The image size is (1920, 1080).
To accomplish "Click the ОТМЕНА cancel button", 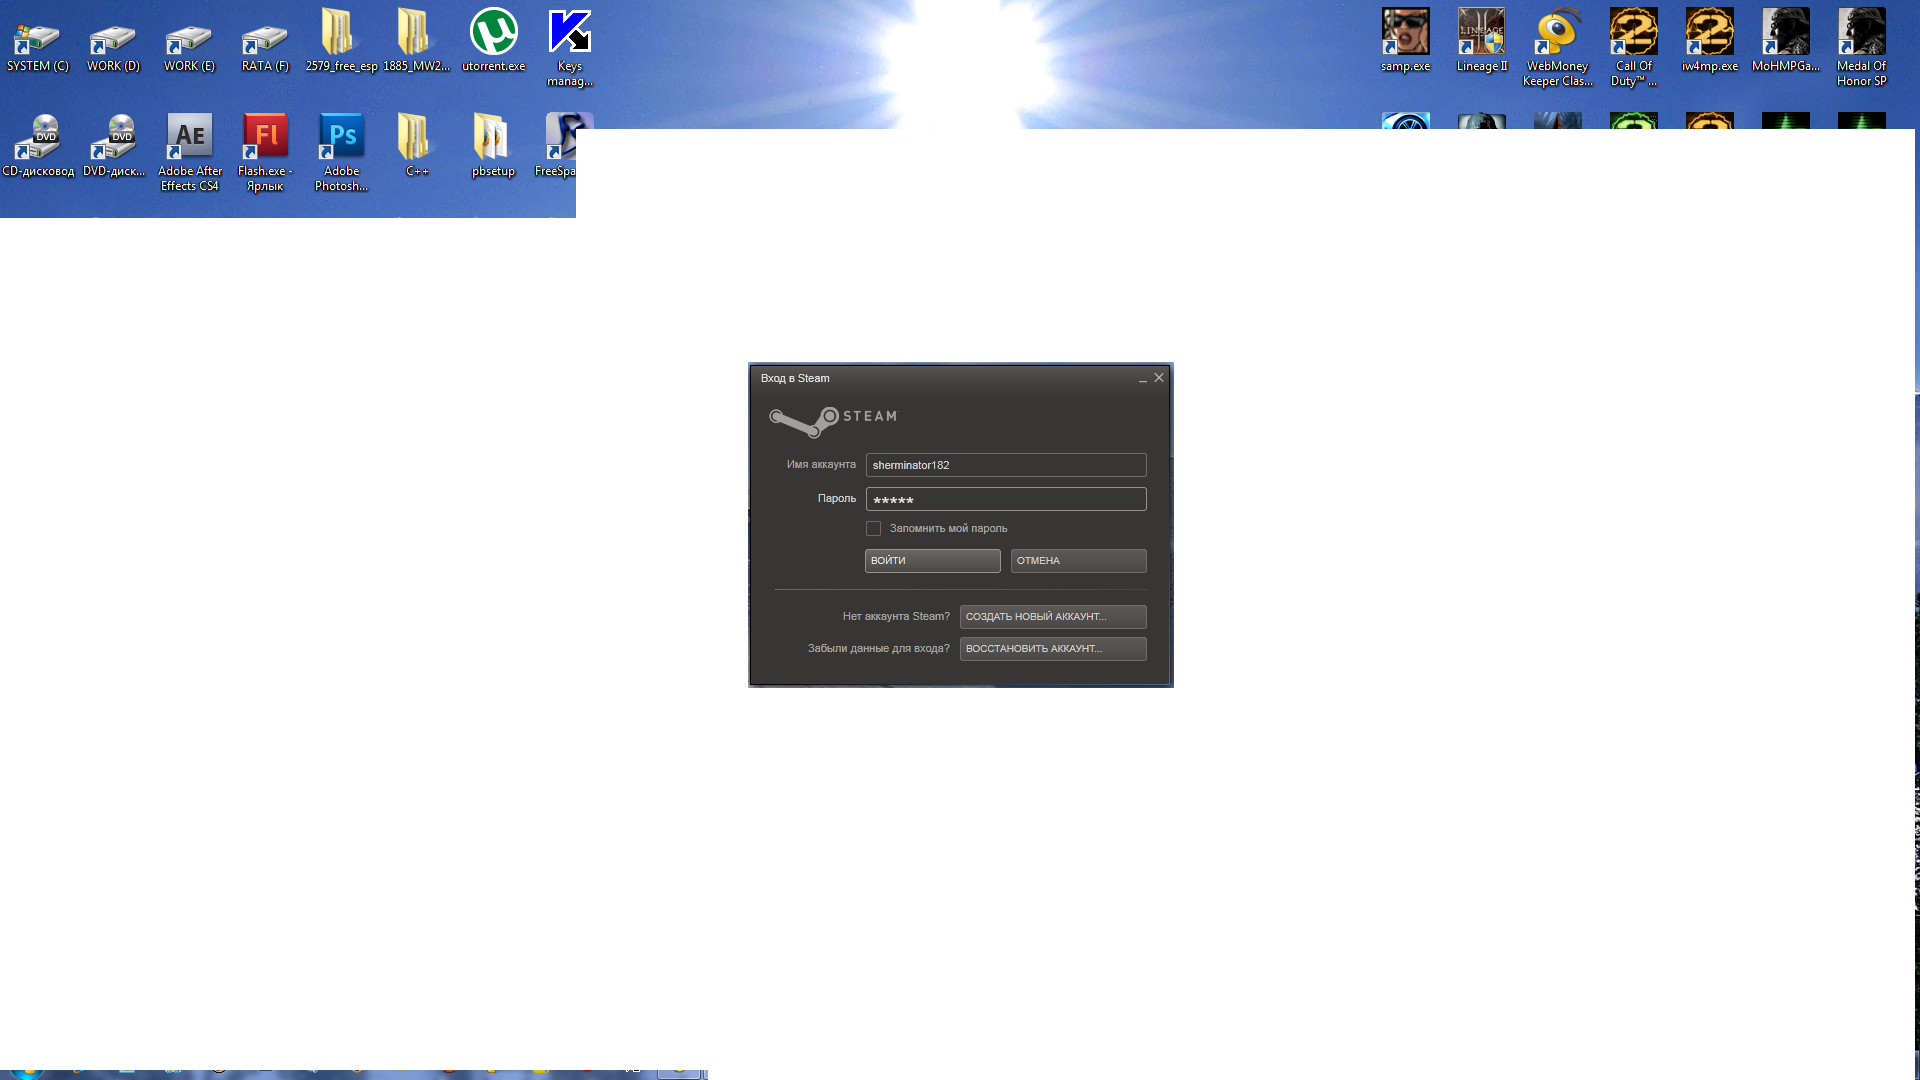I will point(1078,561).
